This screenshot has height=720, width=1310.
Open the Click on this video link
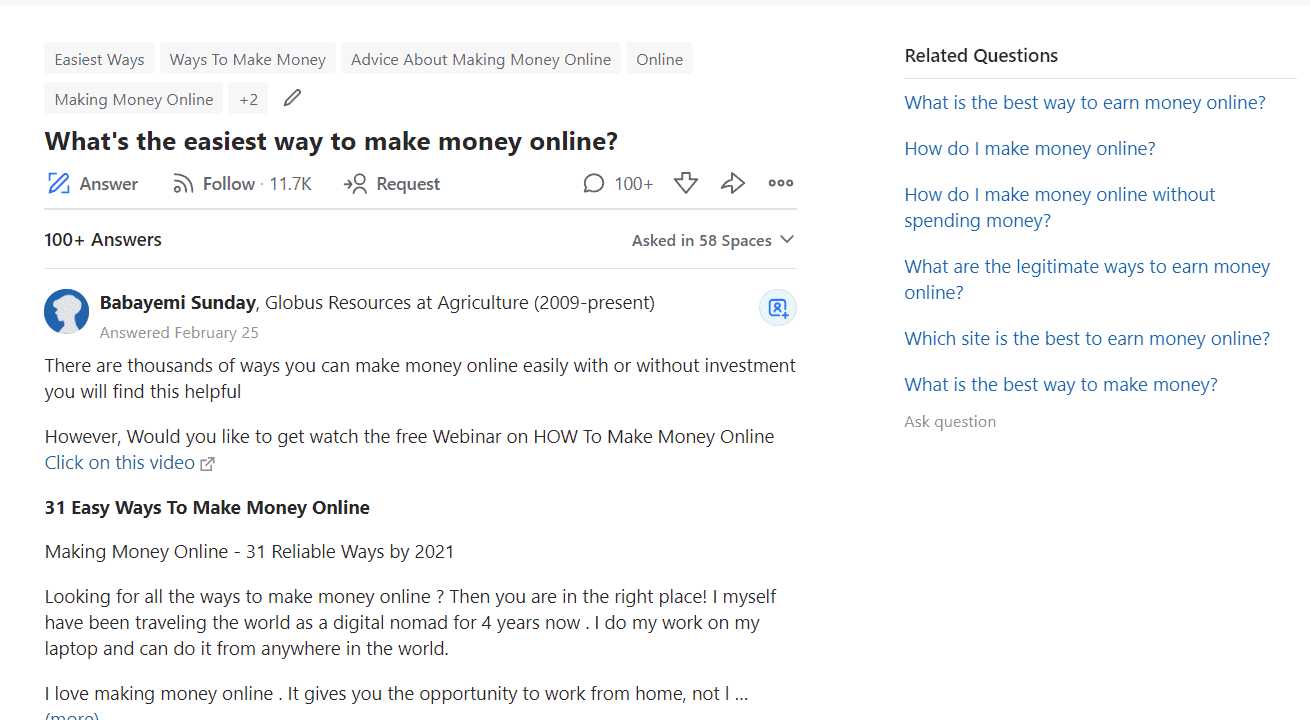click(x=120, y=463)
